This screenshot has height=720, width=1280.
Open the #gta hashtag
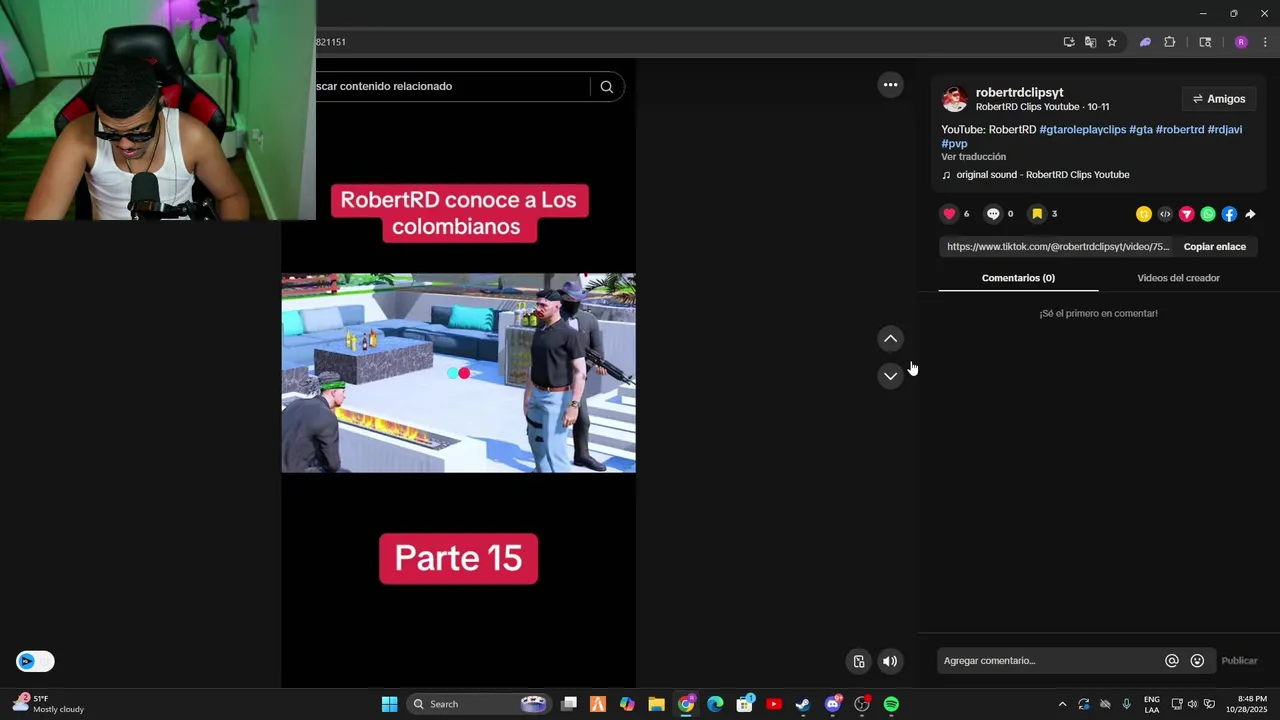1140,130
